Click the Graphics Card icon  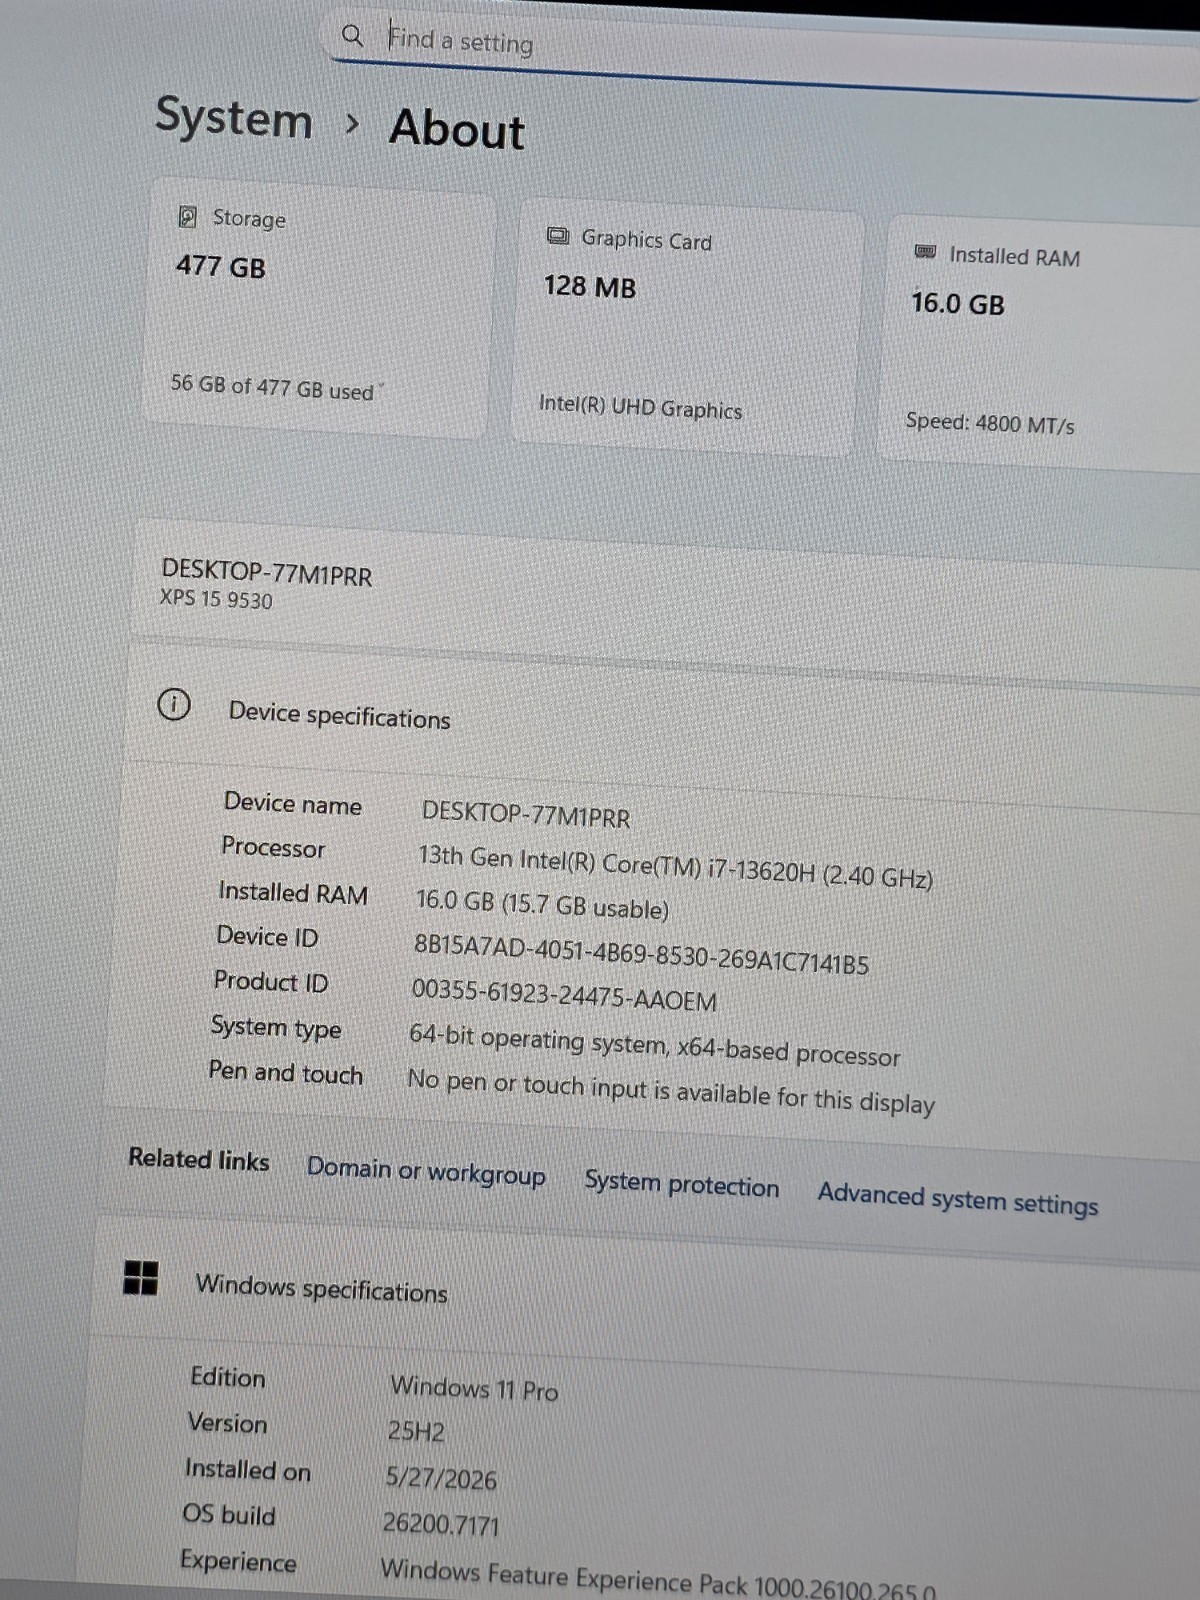557,236
